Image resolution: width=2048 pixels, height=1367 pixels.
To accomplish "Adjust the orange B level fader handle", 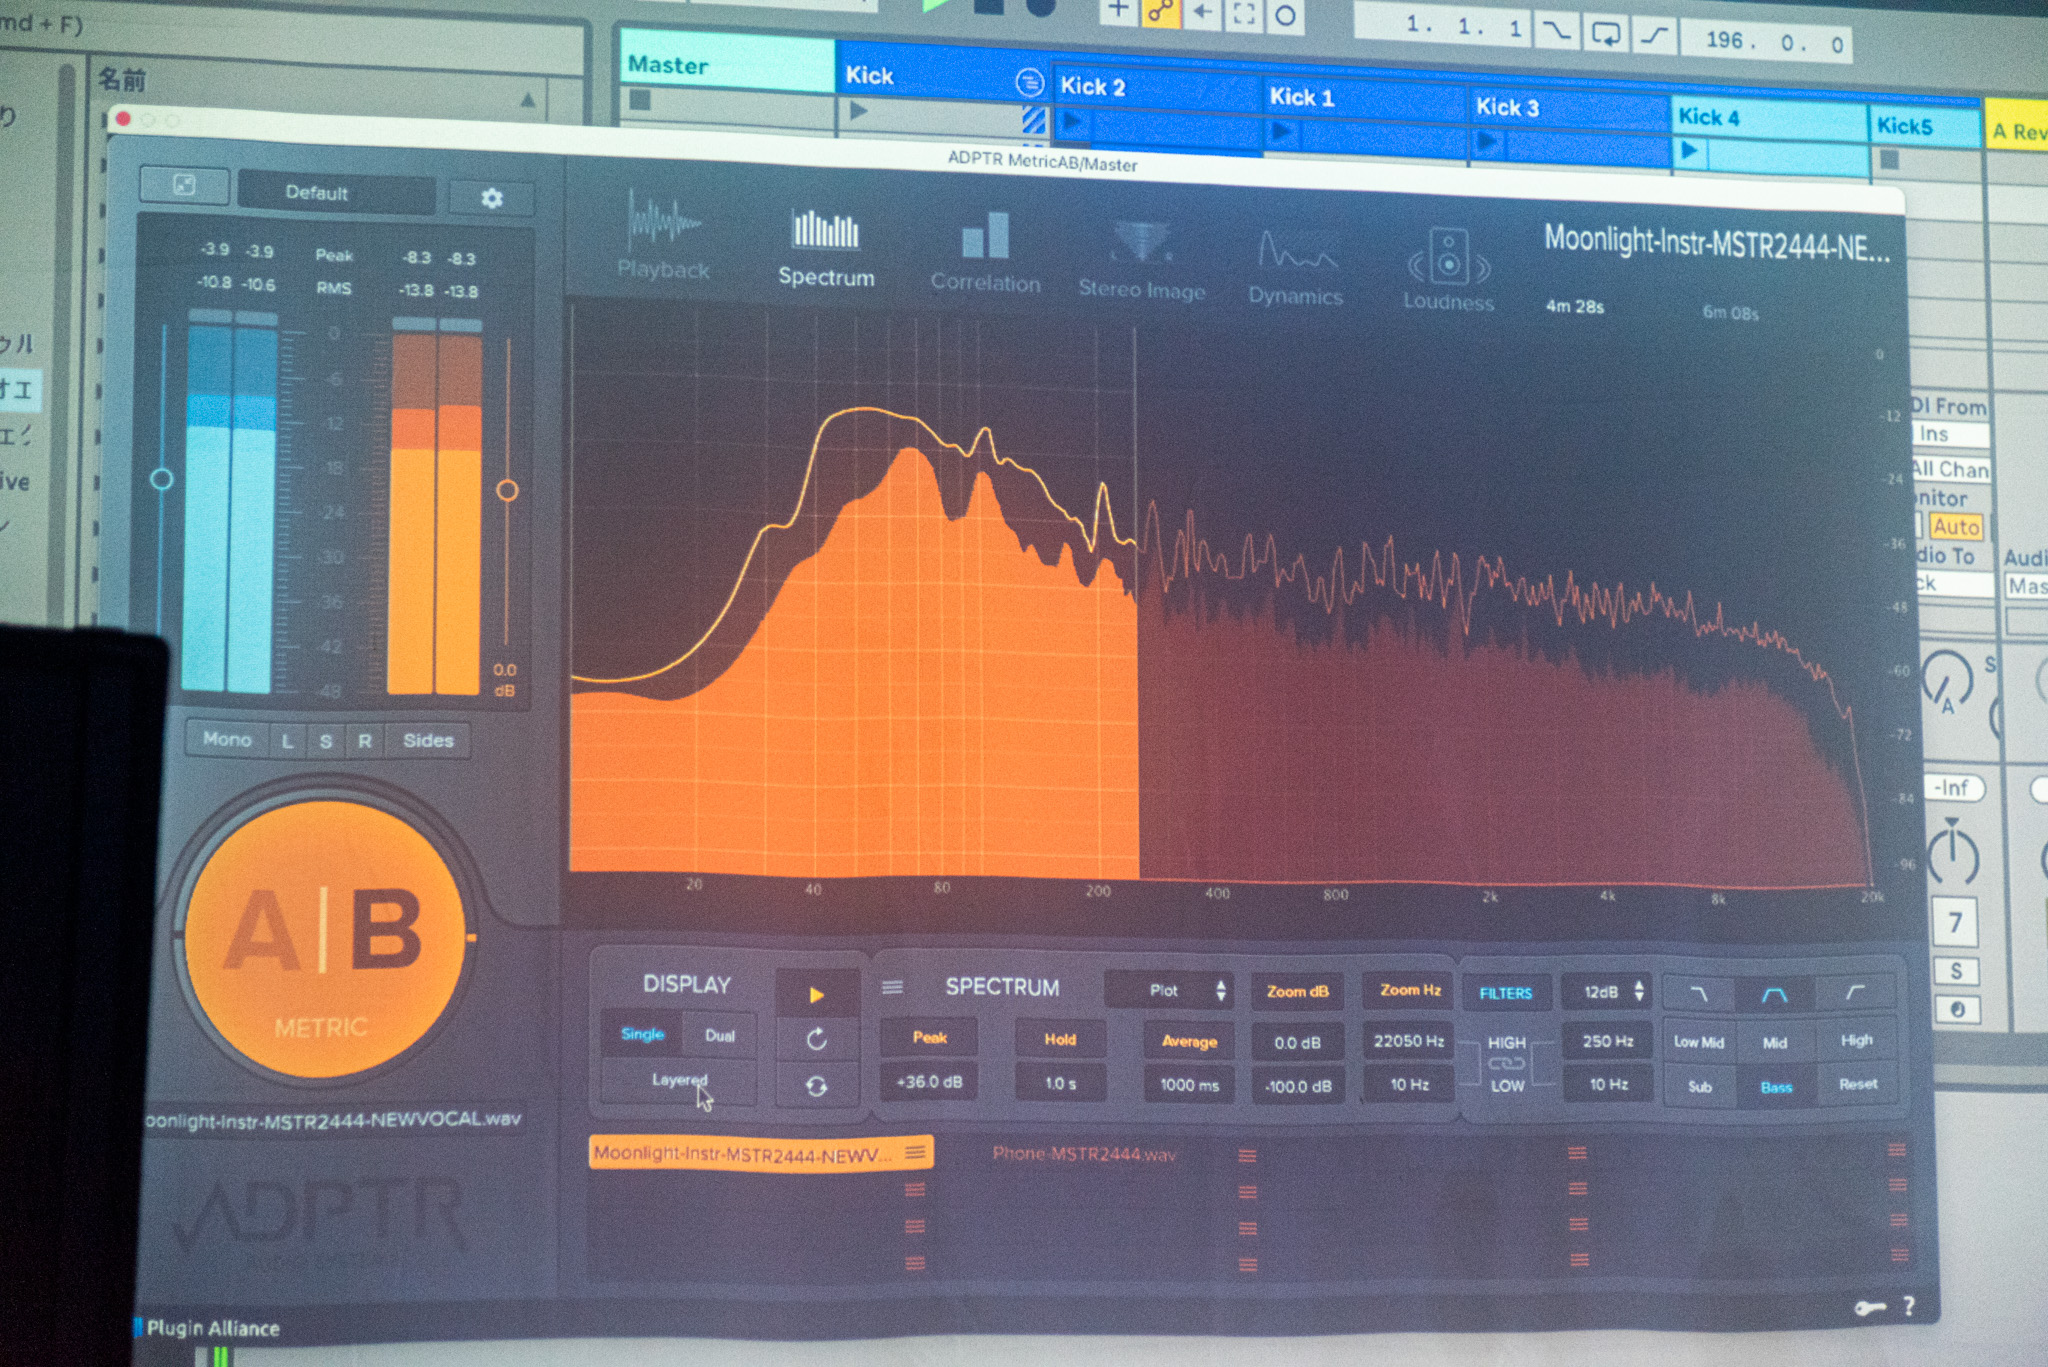I will [507, 490].
